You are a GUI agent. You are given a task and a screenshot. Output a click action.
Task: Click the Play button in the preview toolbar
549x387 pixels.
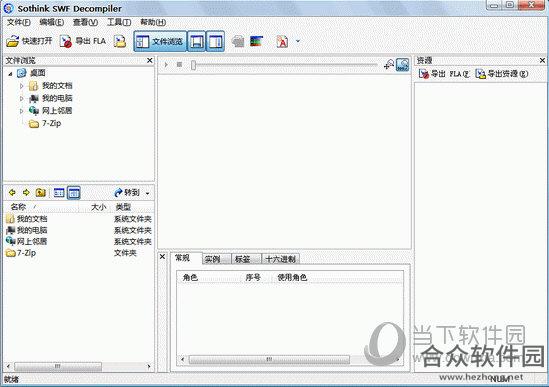(166, 64)
